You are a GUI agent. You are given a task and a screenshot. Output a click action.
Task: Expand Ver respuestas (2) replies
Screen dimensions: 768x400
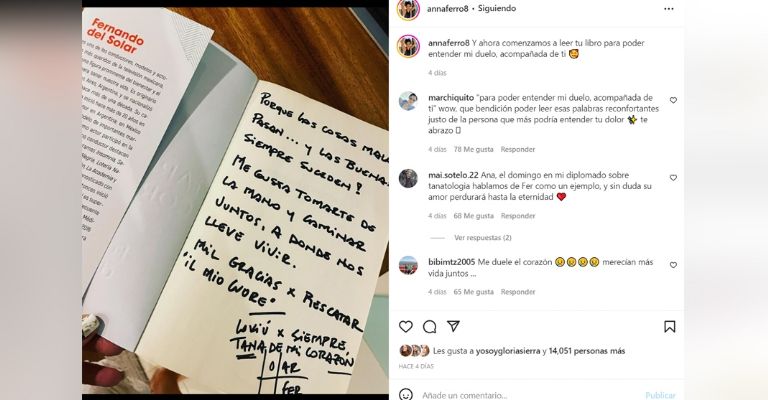(482, 237)
